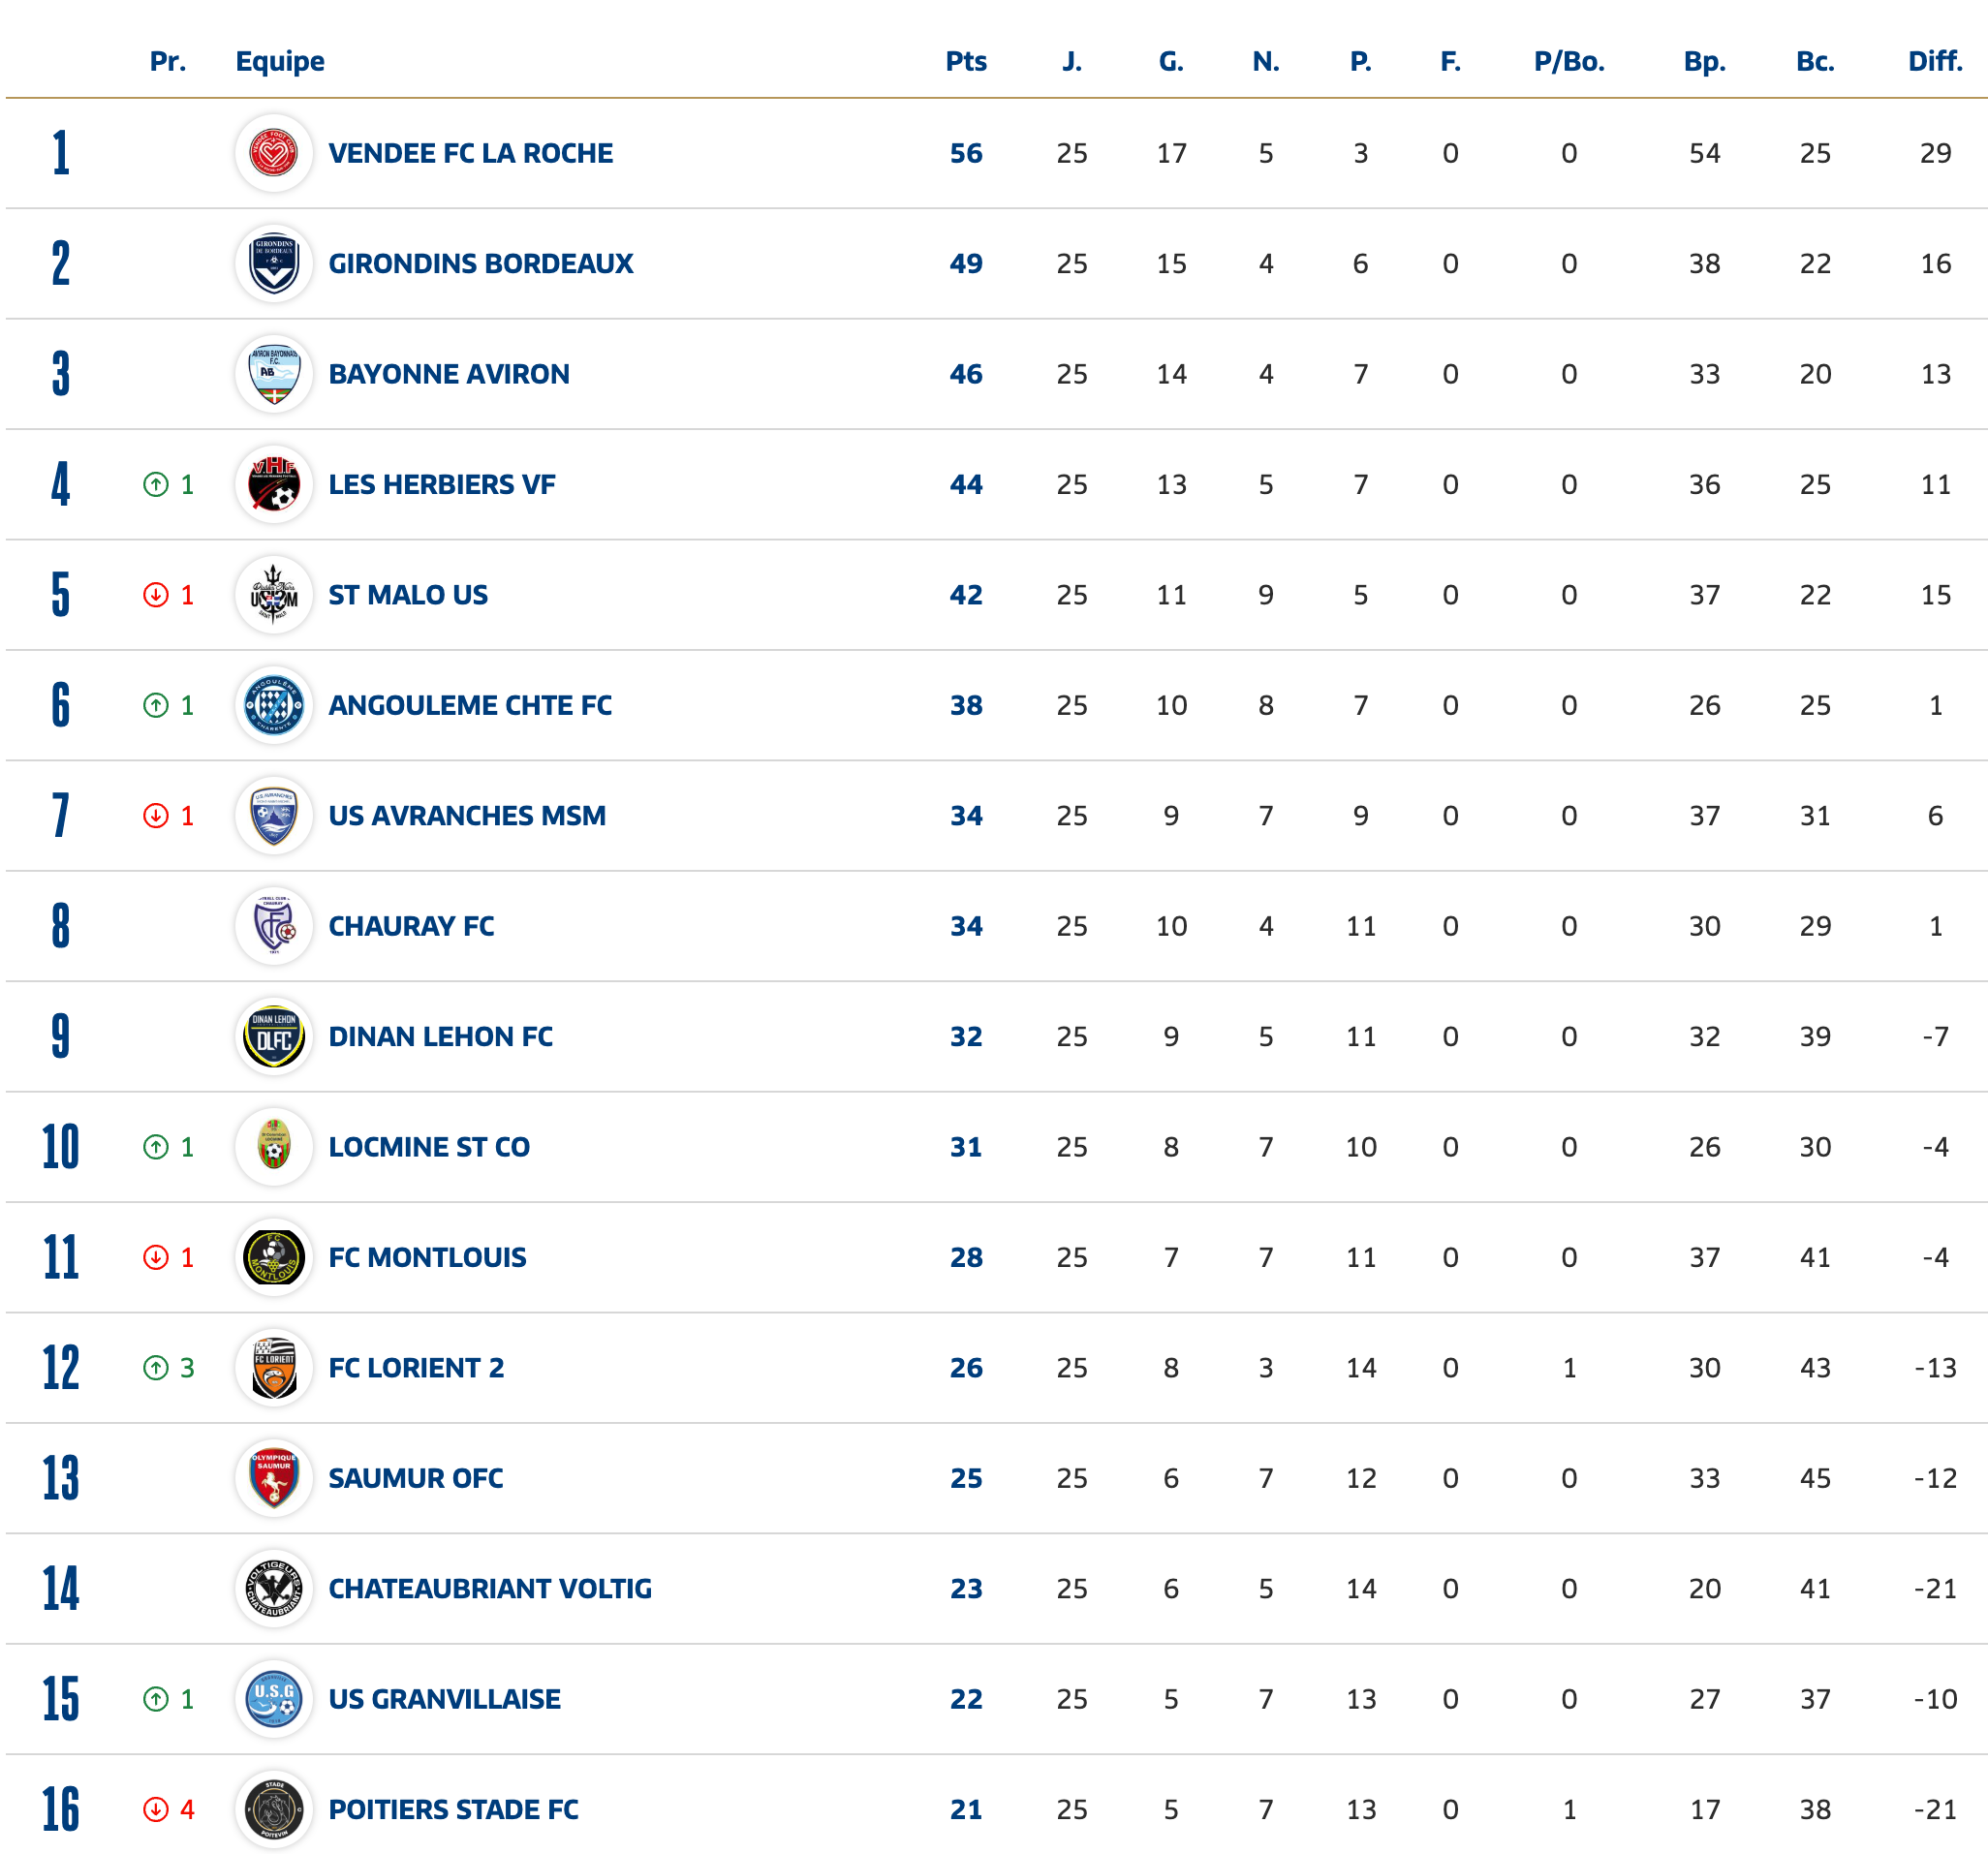This screenshot has height=1854, width=1988.
Task: Click the Girondins Bordeaux crest icon
Action: (x=274, y=264)
